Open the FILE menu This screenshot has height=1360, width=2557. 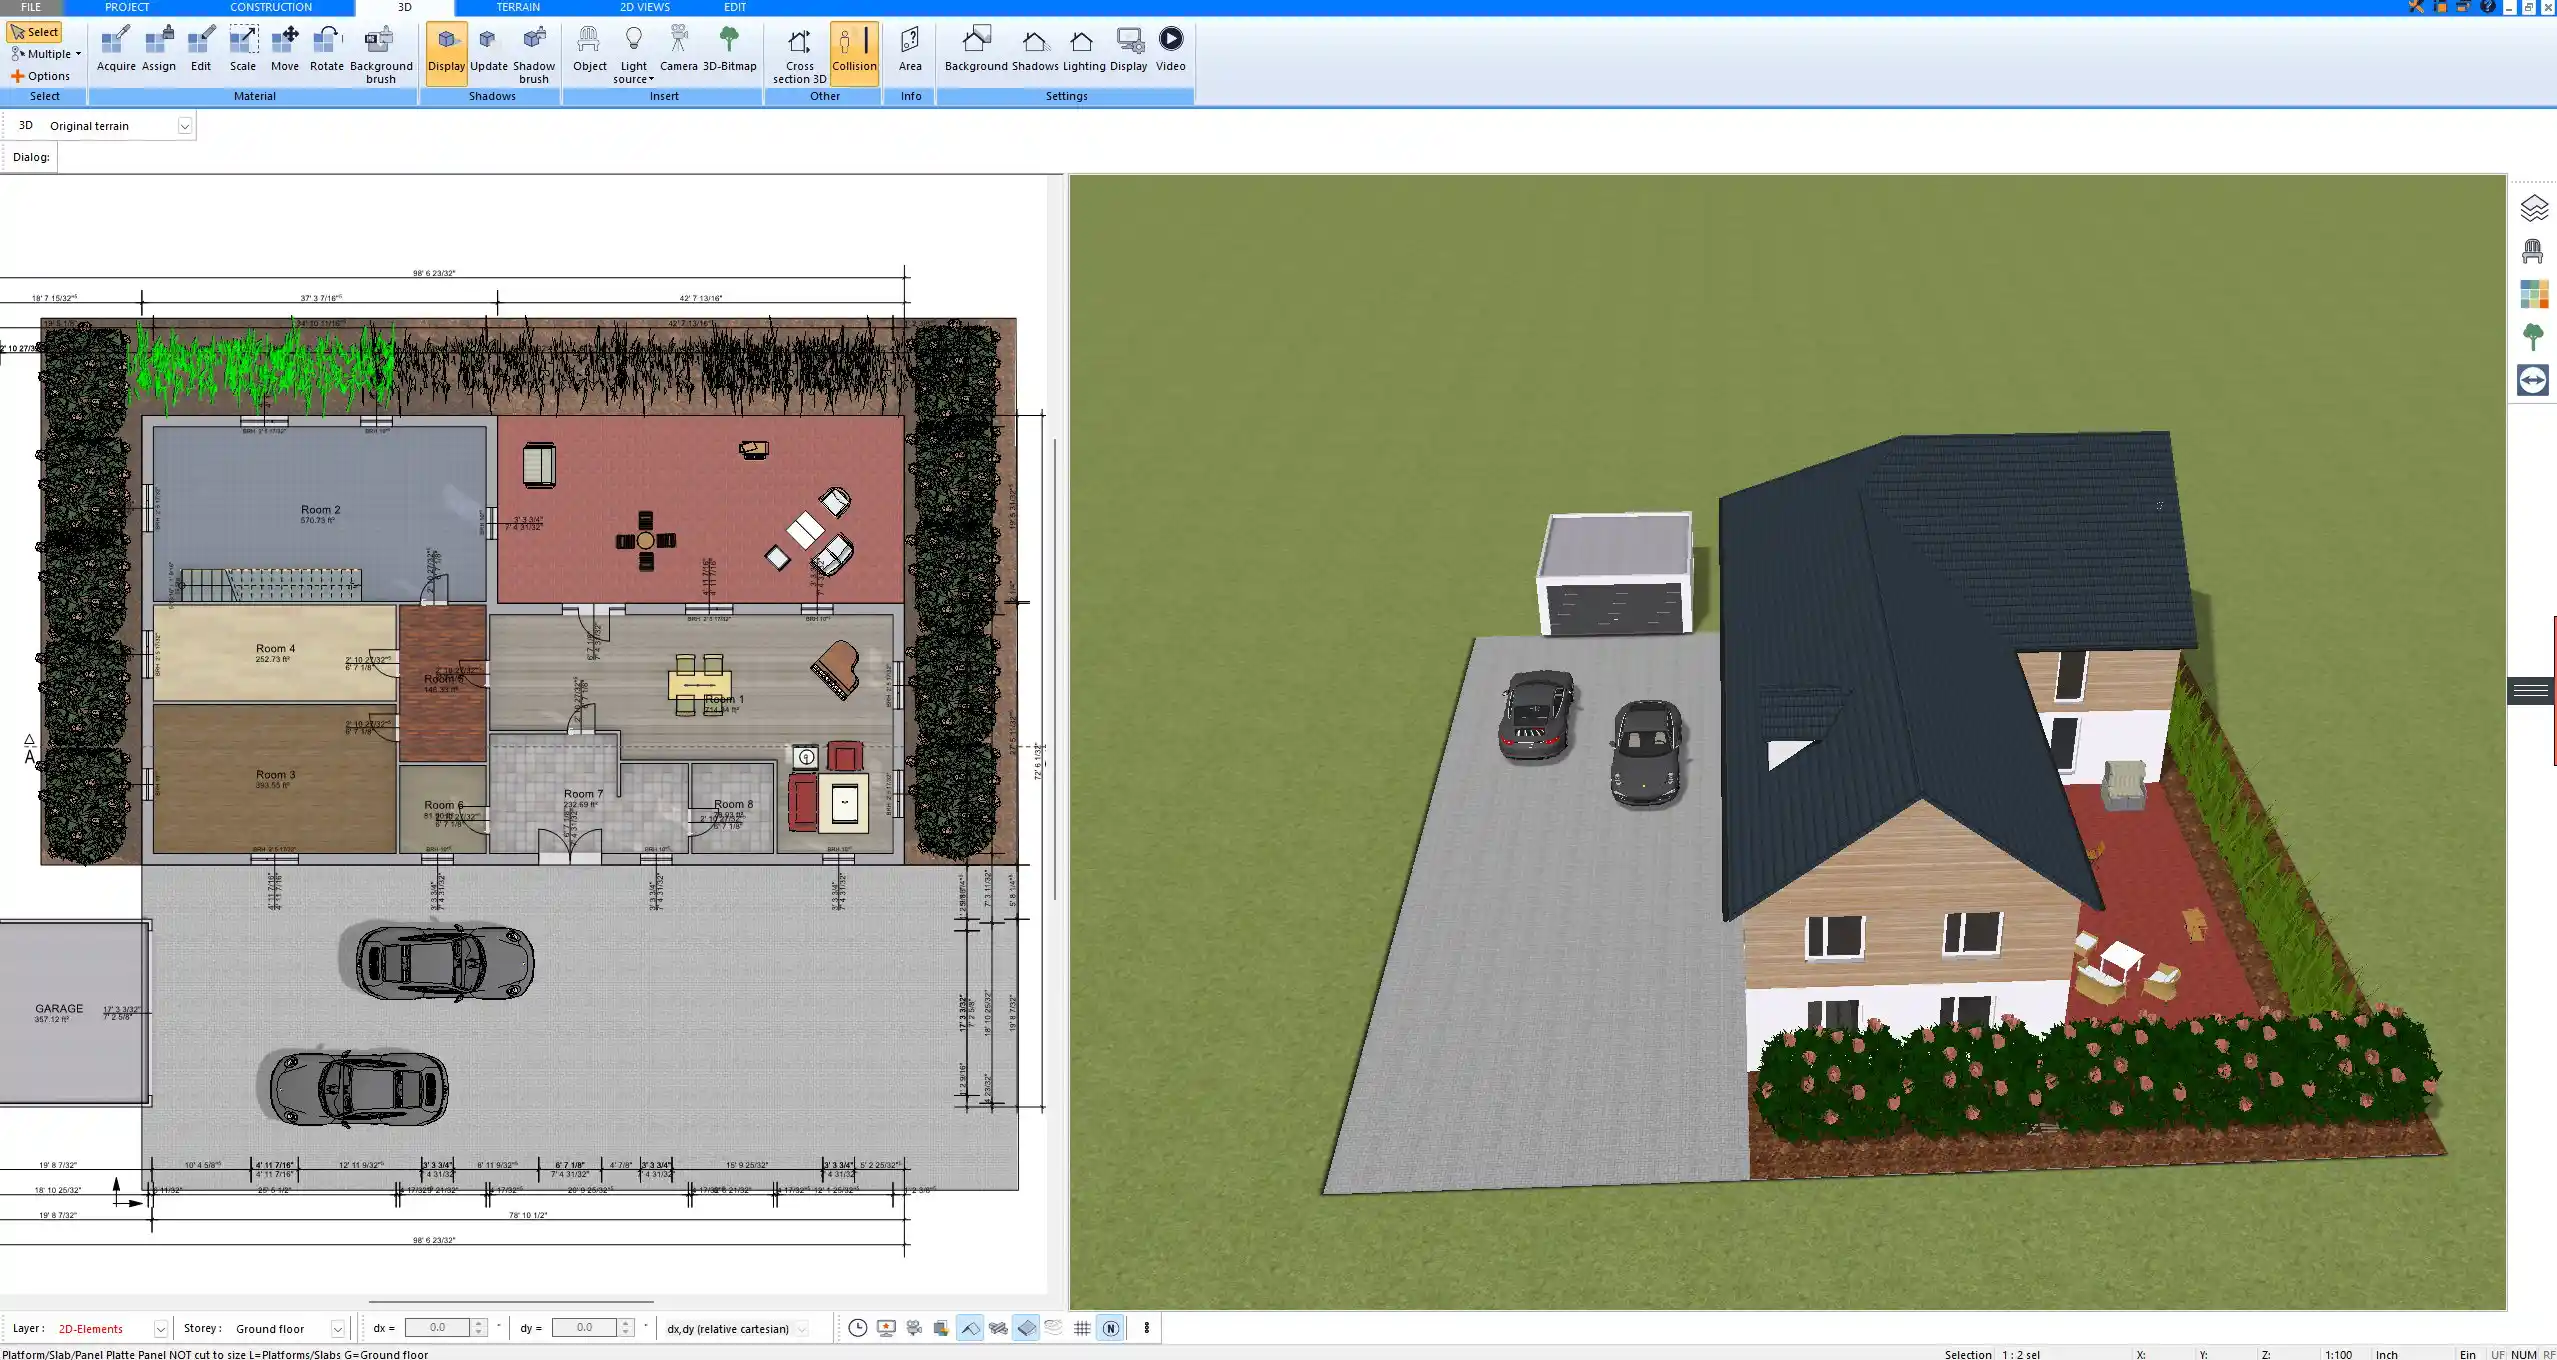tap(30, 7)
